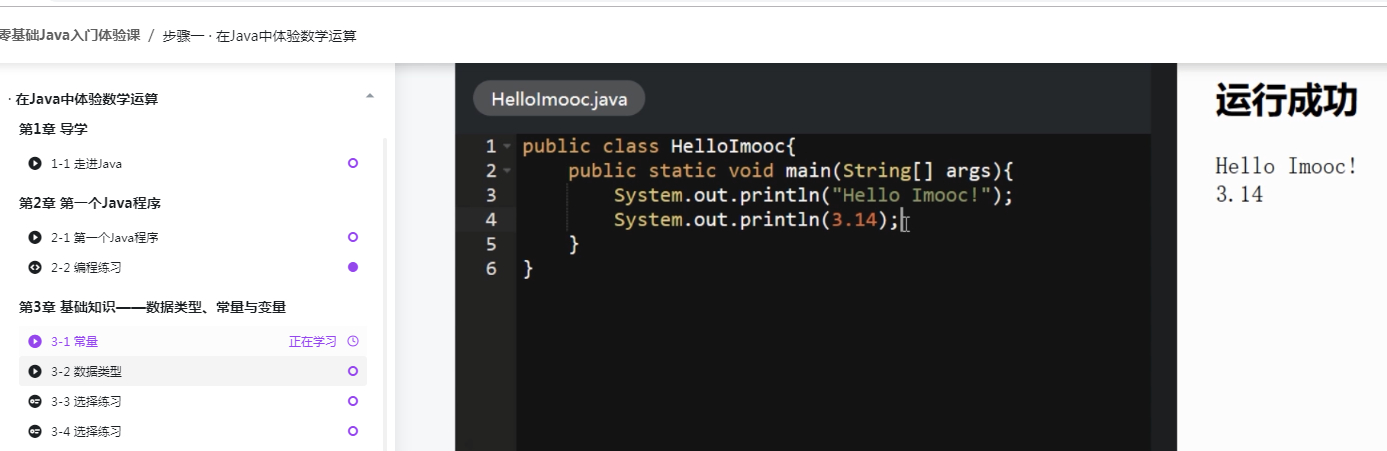Click the 在Java中体验数学运算 sidebar heading

point(85,99)
